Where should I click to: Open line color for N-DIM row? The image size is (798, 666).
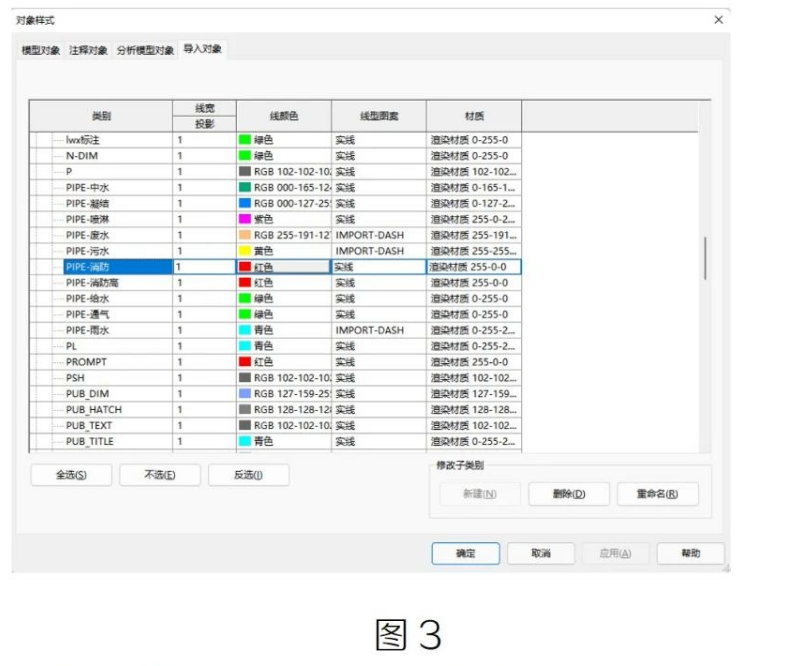click(x=284, y=156)
